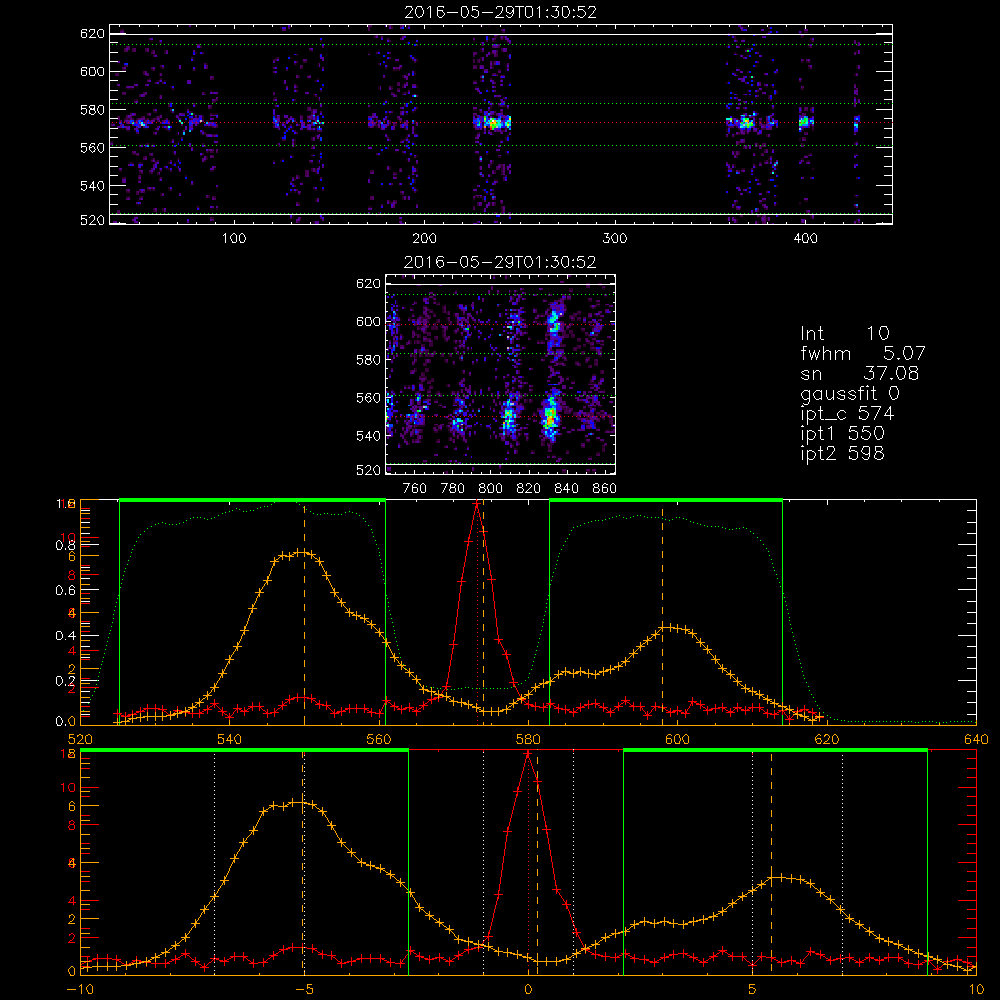Screen dimensions: 1000x1000
Task: Click y-axis label 540 in top spectrogram
Action: coord(92,186)
